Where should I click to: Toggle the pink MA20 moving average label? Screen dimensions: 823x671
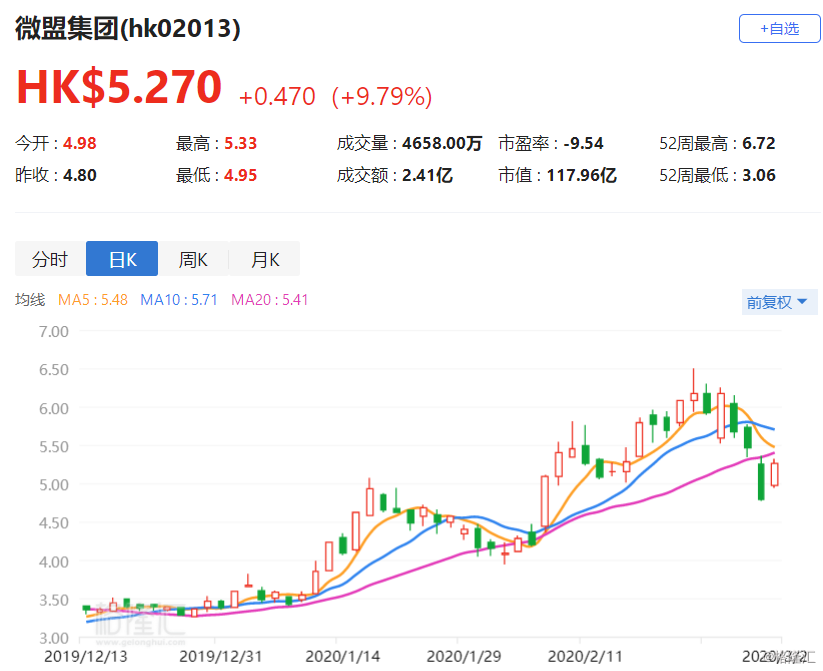click(x=270, y=299)
